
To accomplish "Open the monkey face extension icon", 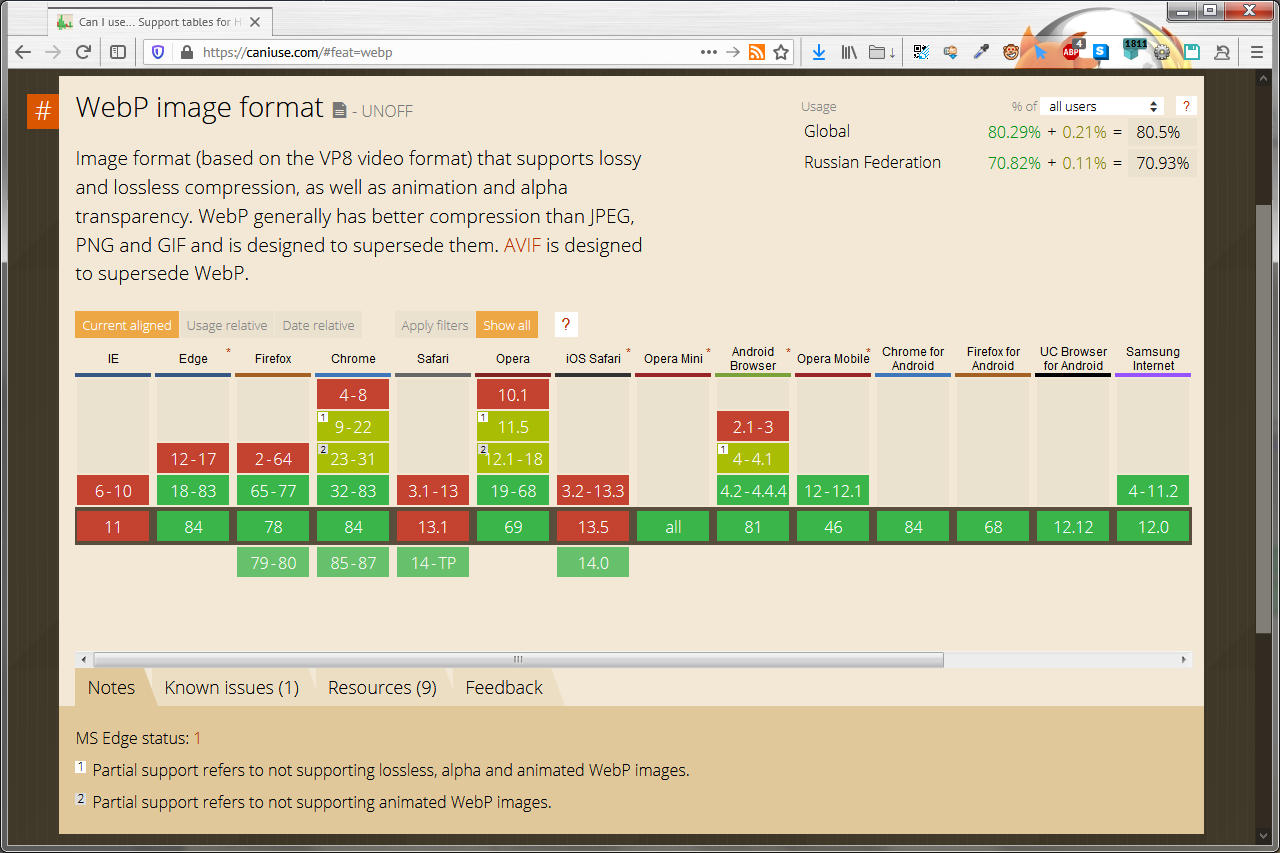I will tap(1011, 52).
